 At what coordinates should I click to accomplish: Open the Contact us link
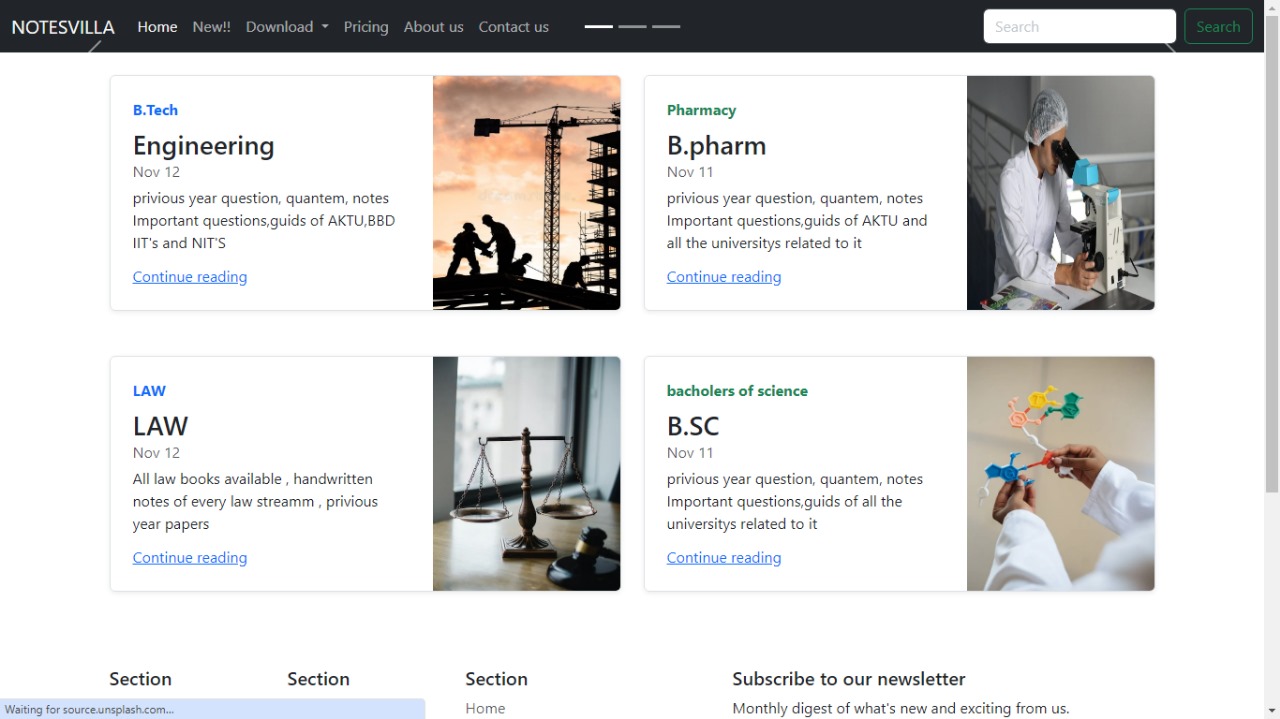pos(513,27)
